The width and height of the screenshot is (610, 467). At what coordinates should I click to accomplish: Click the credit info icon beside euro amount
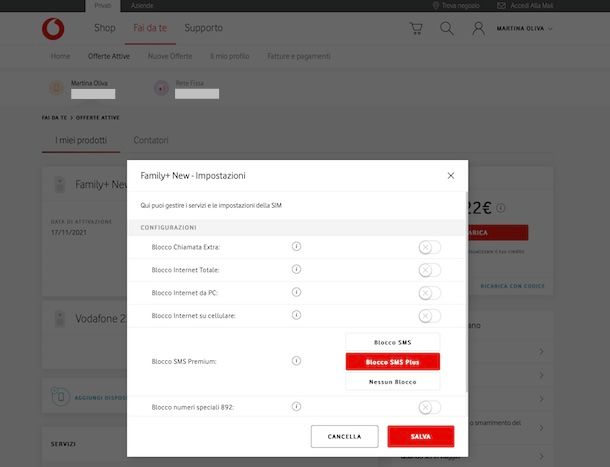(501, 208)
